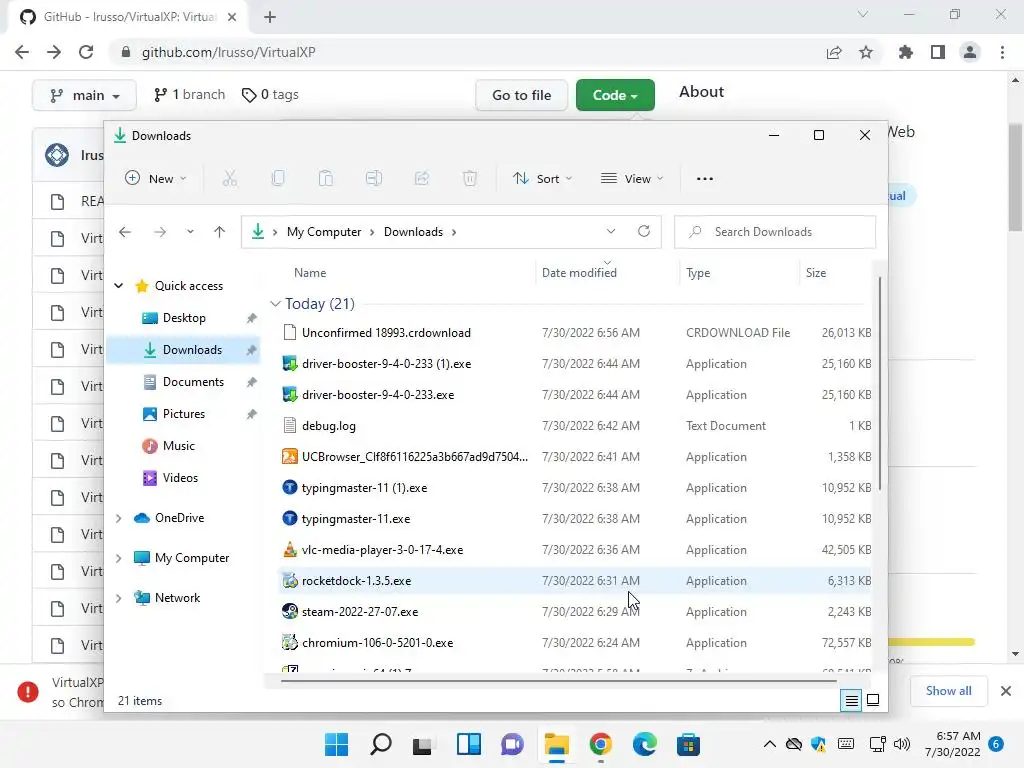Click the Explorer horizontal scrollbar
This screenshot has width=1024, height=768.
point(558,680)
